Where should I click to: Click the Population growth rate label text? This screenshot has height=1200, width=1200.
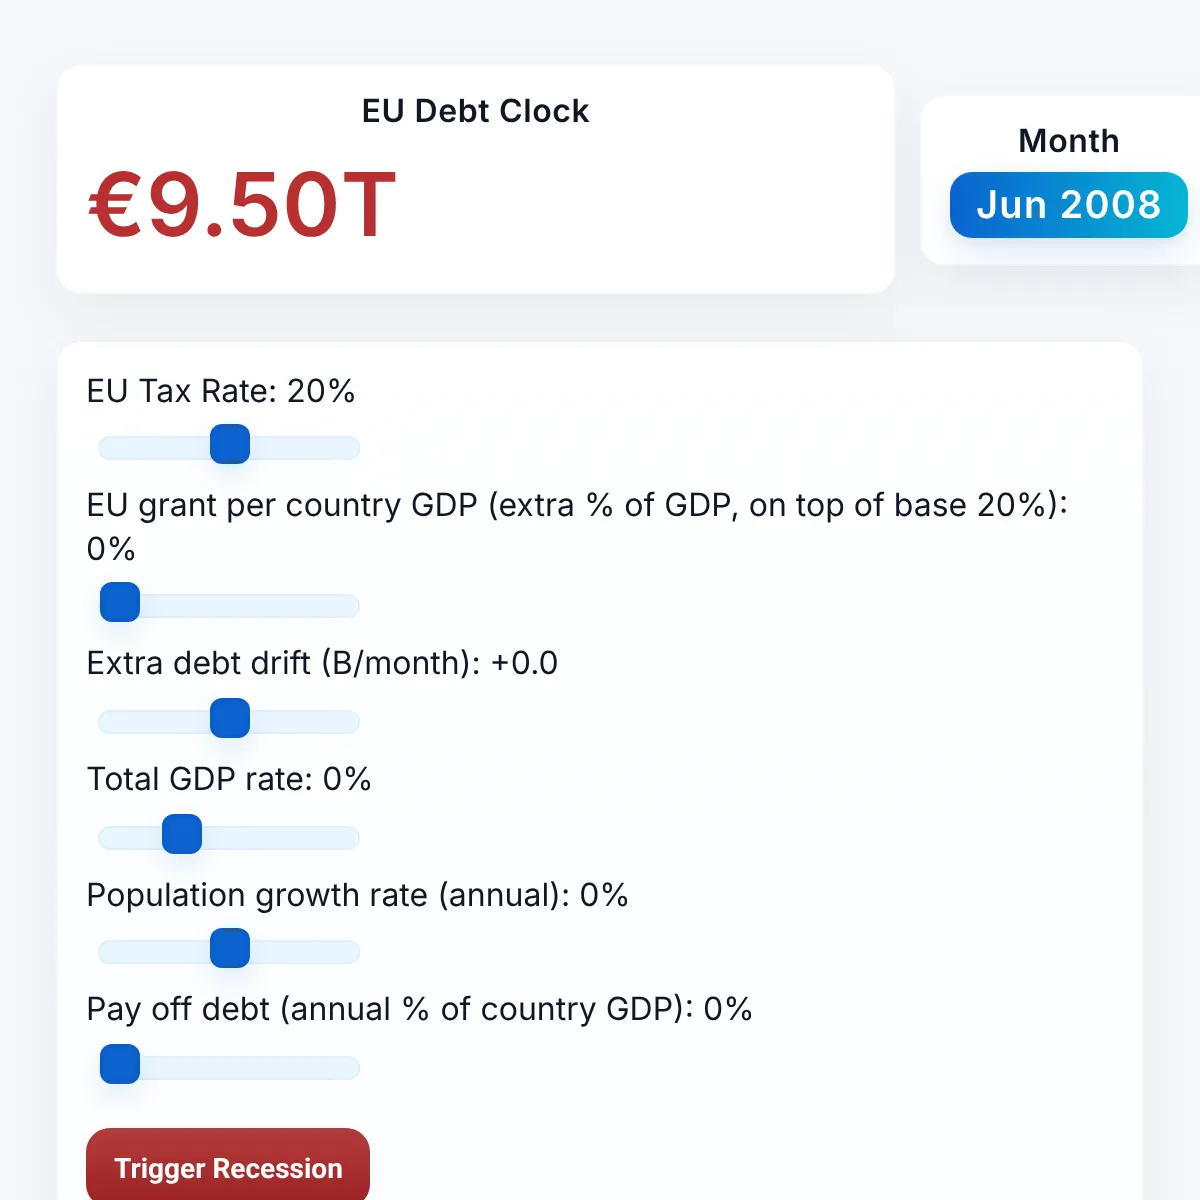(357, 895)
